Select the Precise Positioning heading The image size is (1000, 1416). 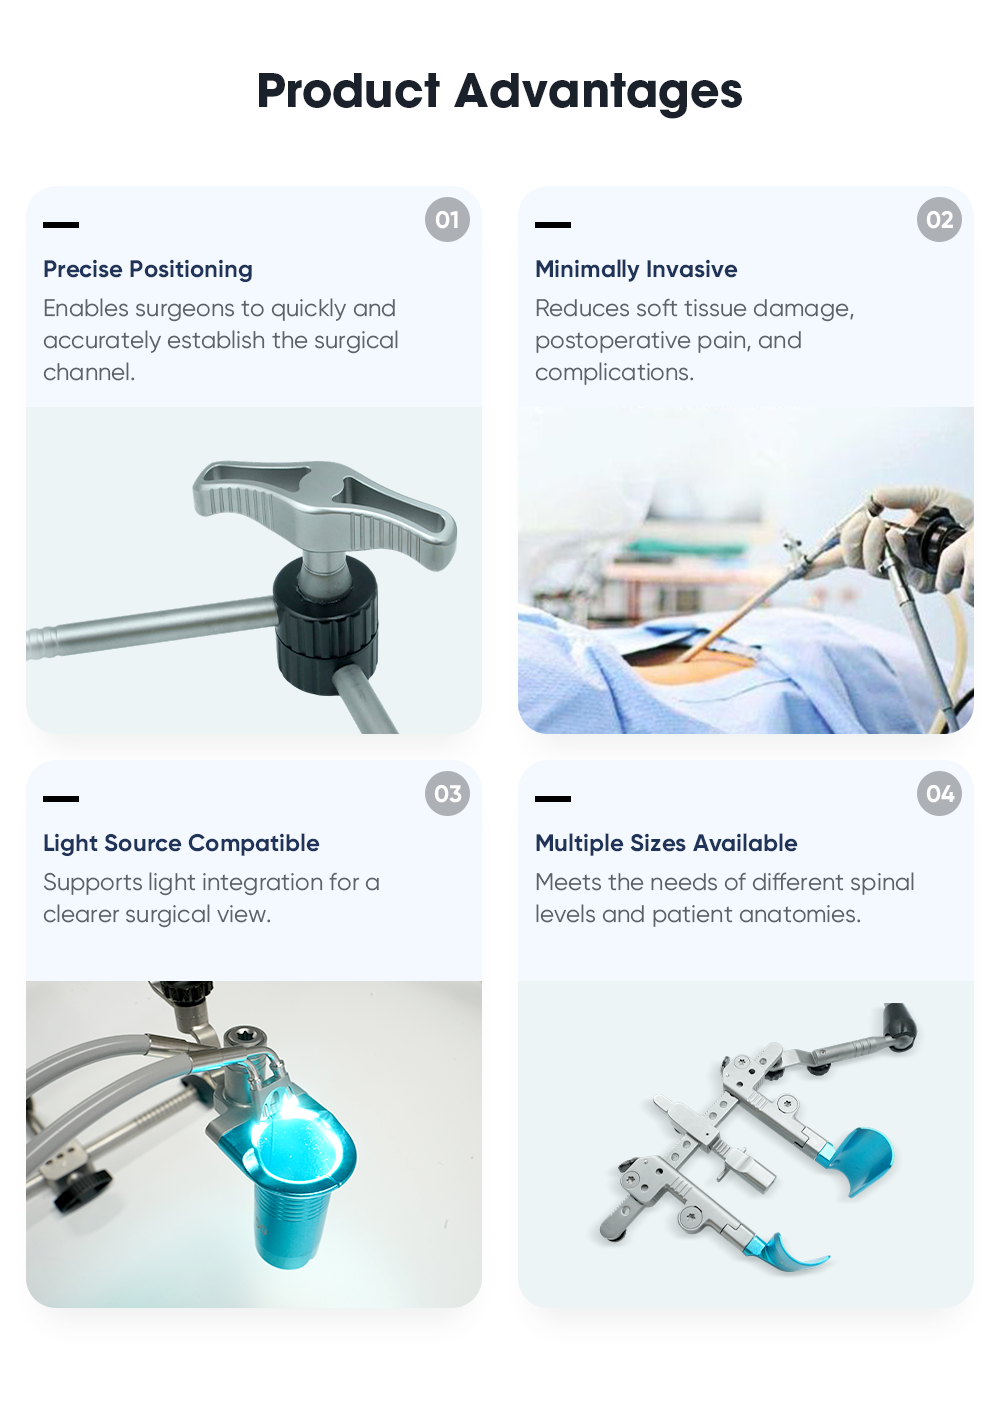click(x=148, y=269)
